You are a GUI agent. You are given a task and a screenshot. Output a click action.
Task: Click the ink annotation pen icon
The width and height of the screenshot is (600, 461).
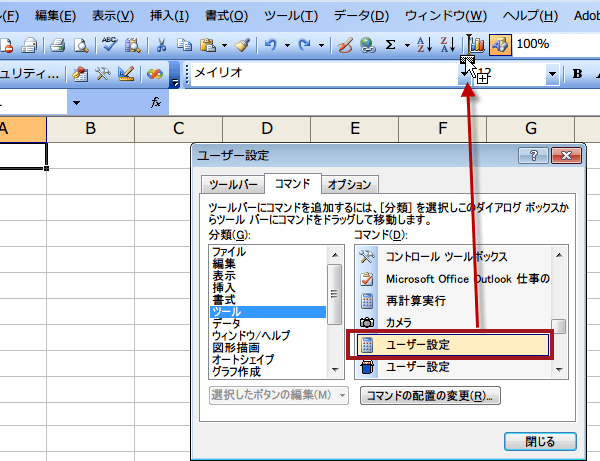click(345, 45)
